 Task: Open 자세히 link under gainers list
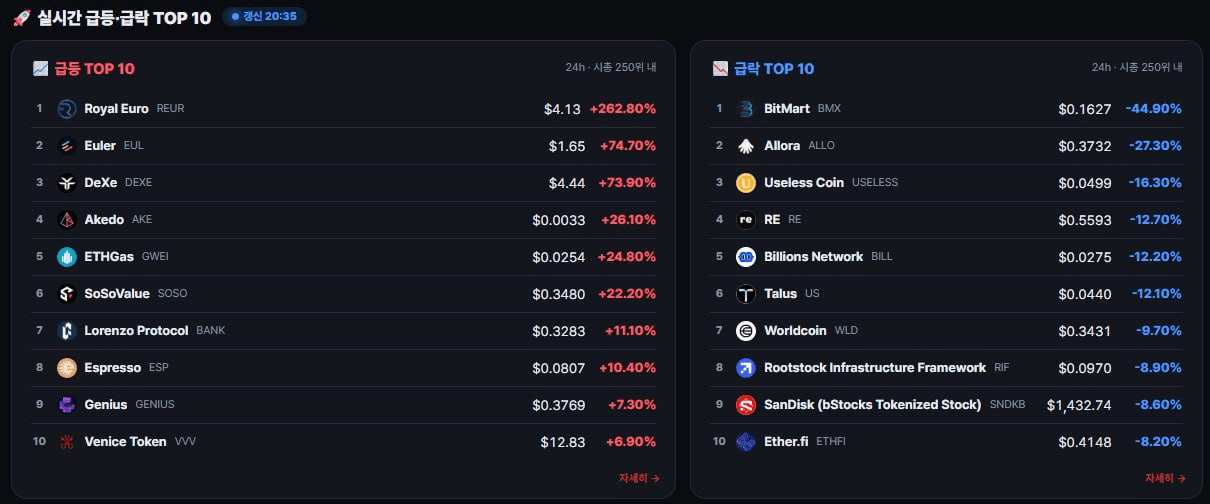point(639,478)
